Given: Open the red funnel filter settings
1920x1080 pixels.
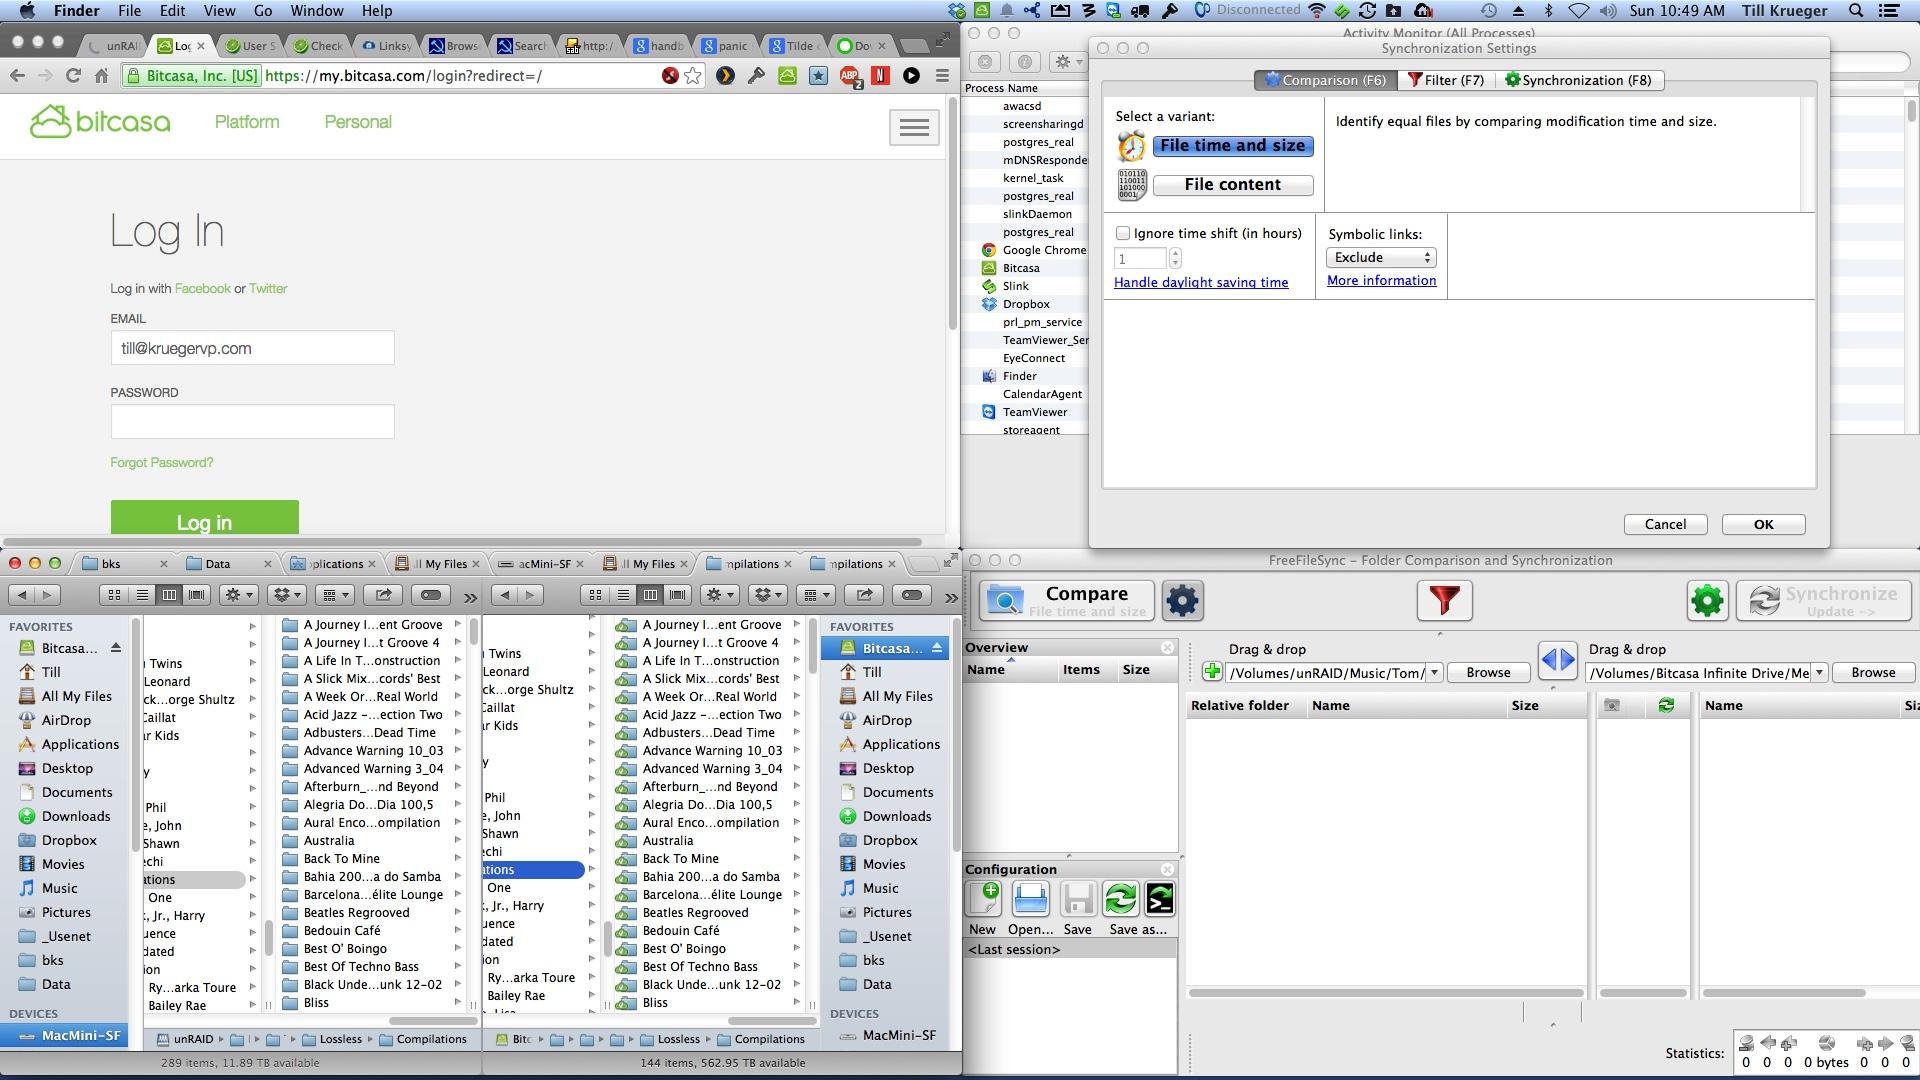Looking at the screenshot, I should [x=1444, y=601].
